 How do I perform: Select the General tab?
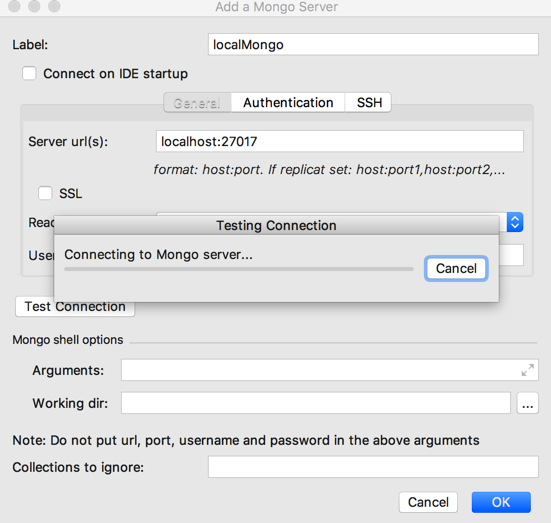click(x=197, y=103)
